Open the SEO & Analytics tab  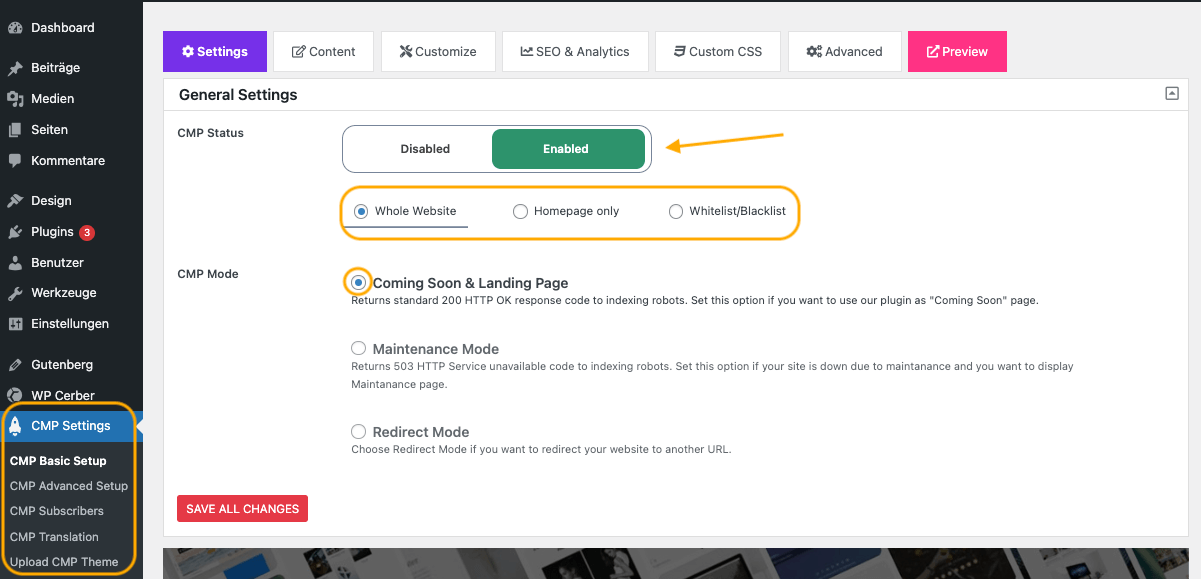575,52
